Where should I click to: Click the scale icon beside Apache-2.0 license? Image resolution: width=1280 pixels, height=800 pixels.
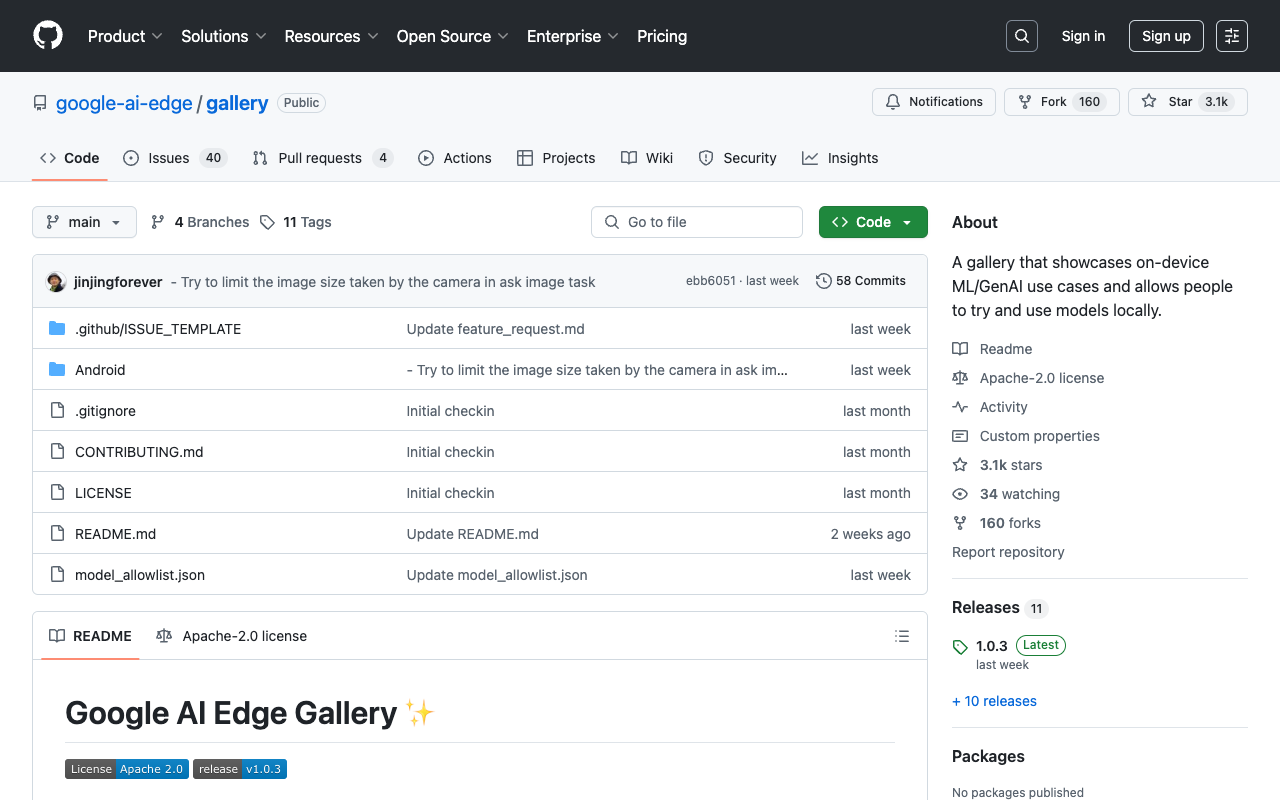960,378
